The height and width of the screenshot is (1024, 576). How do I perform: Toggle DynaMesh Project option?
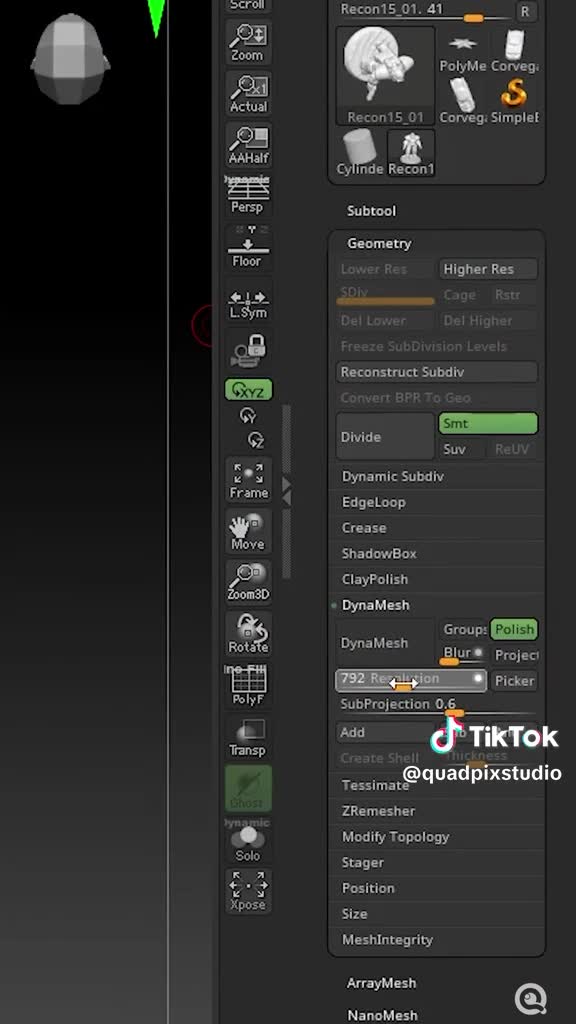tap(515, 655)
